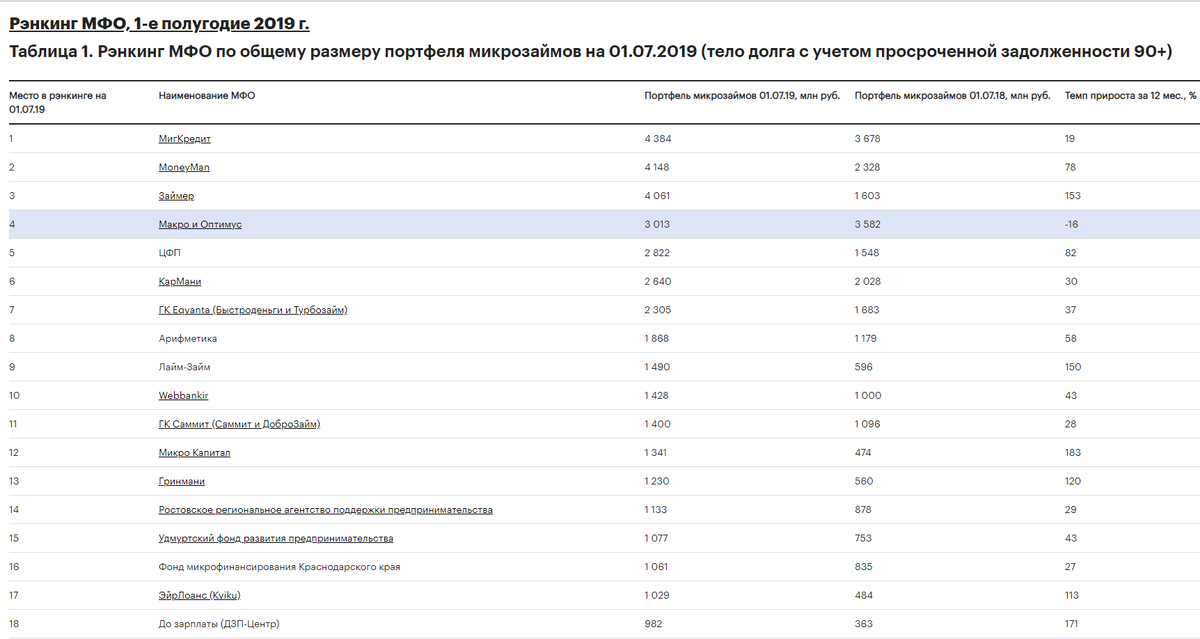
Task: Select MoneyMan 2019 portfolio value 4 148
Action: coord(659,167)
